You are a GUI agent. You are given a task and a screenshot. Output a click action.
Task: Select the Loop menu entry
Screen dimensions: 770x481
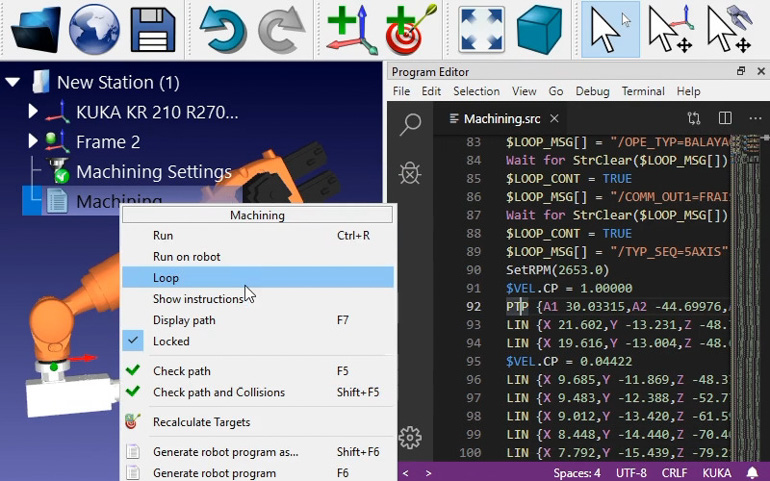click(x=258, y=278)
